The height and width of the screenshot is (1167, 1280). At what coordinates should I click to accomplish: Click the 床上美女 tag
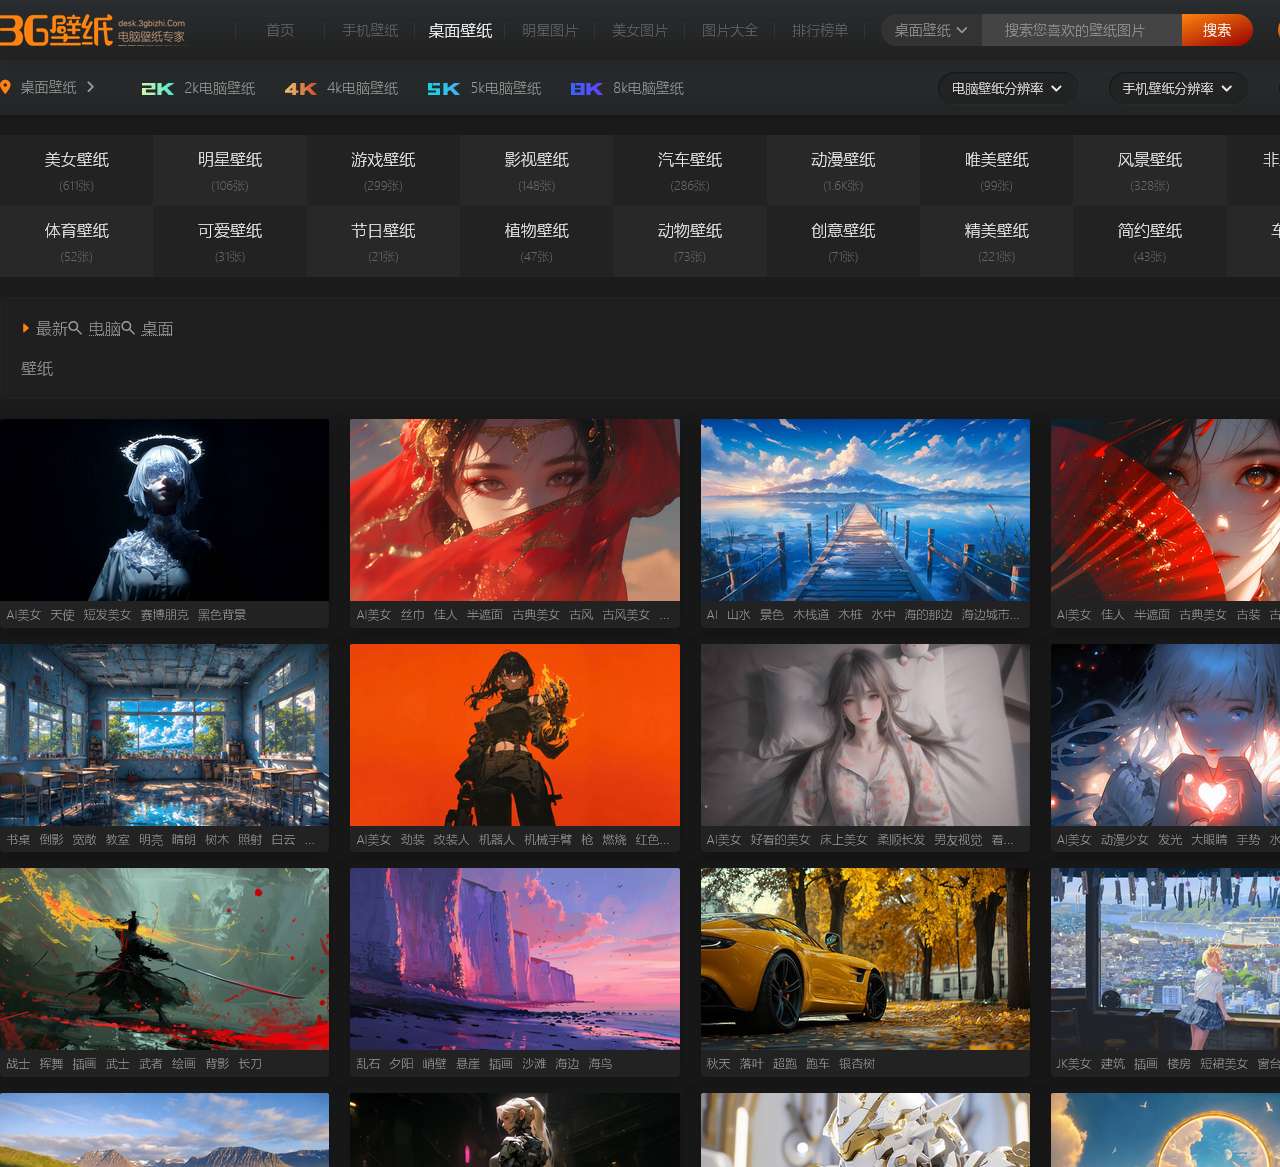click(844, 840)
